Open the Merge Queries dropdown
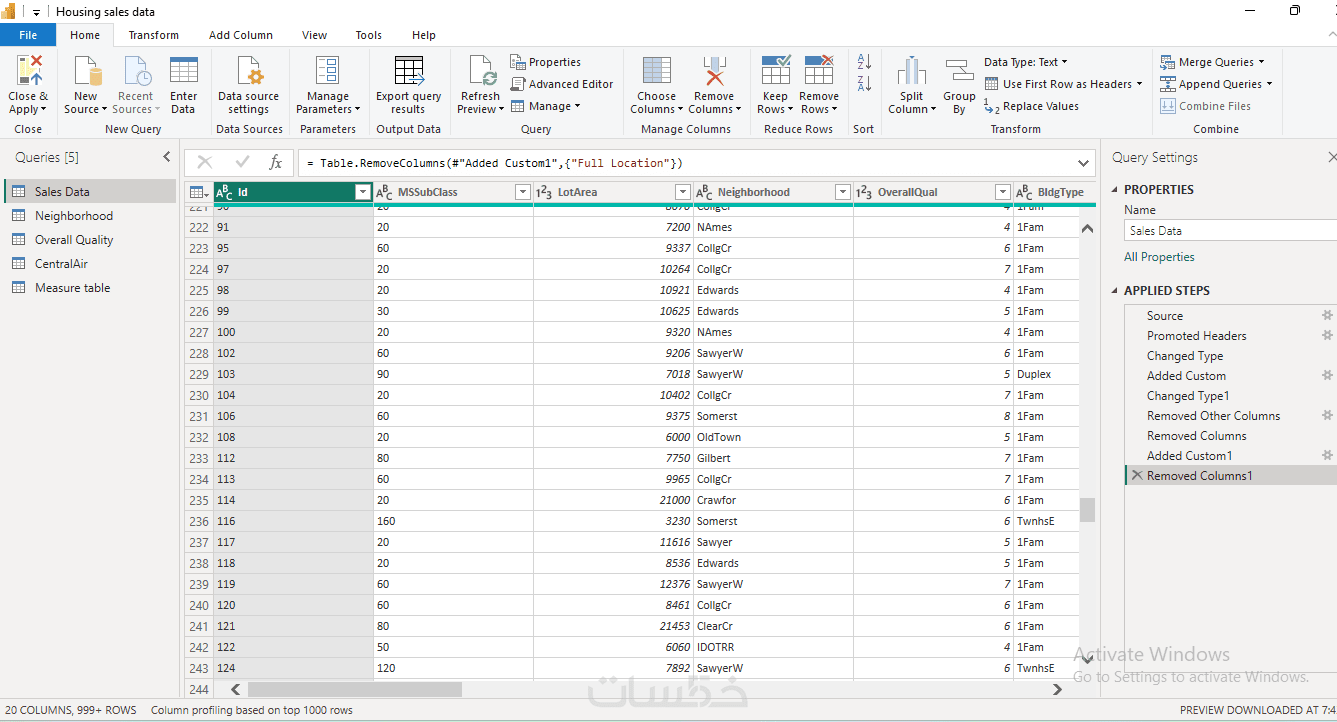This screenshot has width=1337, height=722. 1212,62
